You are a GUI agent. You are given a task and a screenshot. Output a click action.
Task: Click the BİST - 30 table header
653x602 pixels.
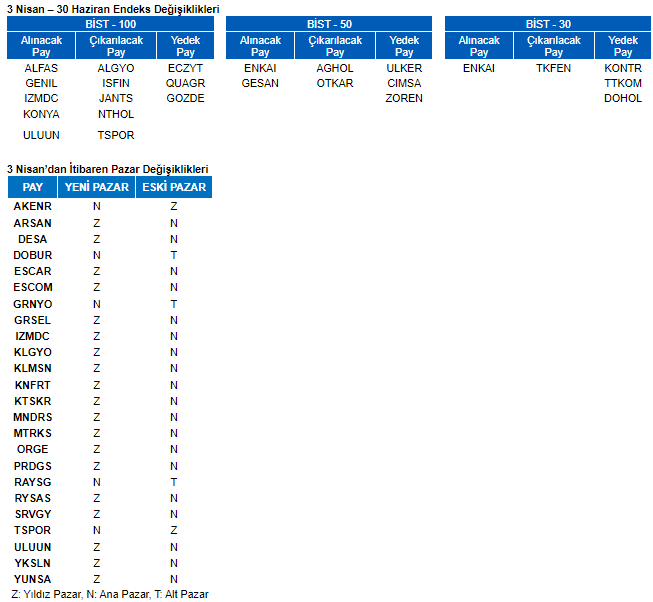(547, 23)
